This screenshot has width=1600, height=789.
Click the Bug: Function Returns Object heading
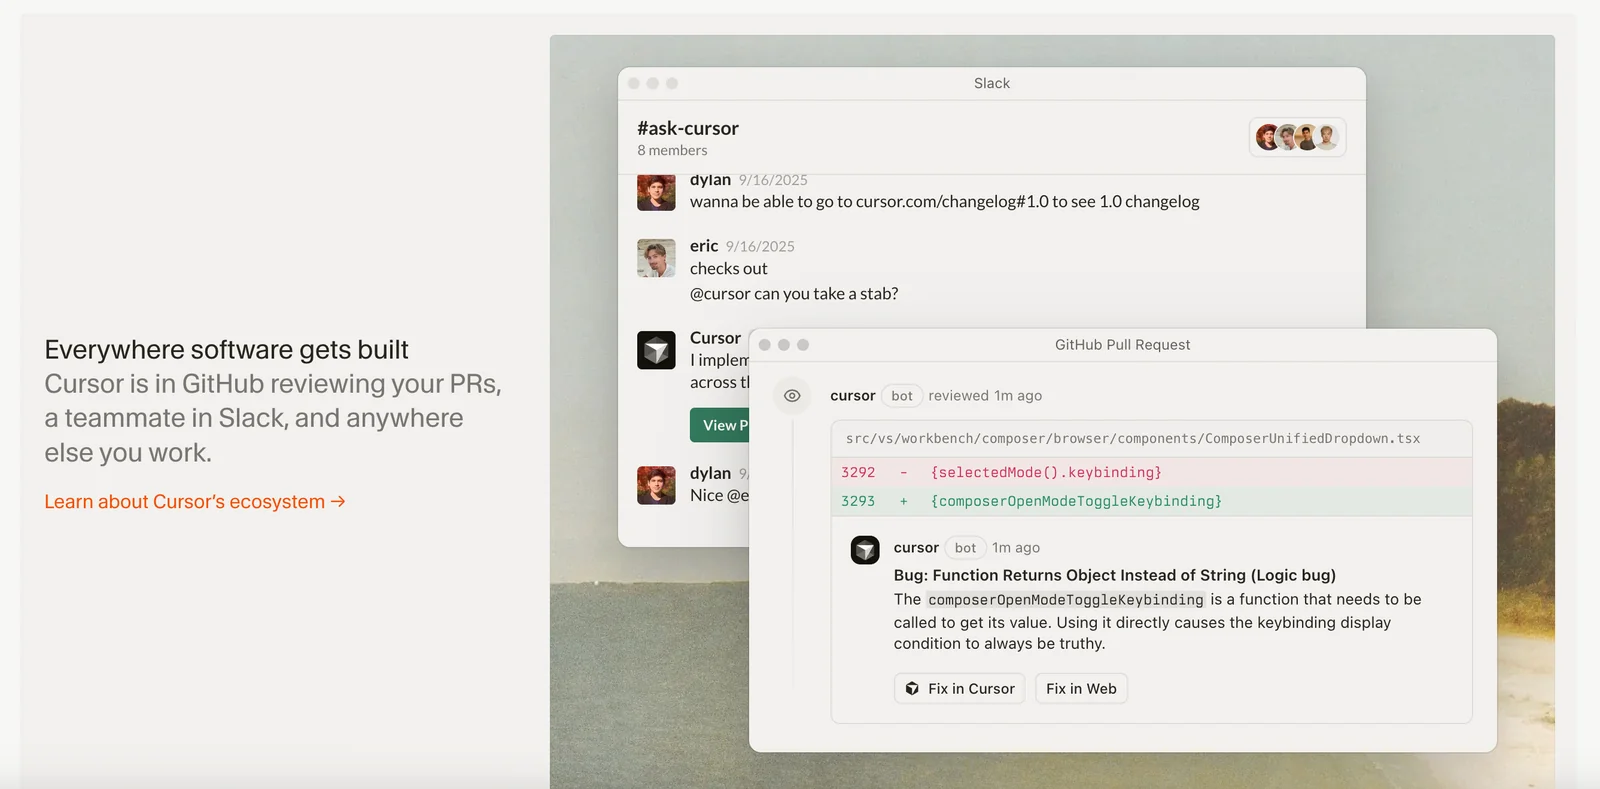click(1114, 575)
